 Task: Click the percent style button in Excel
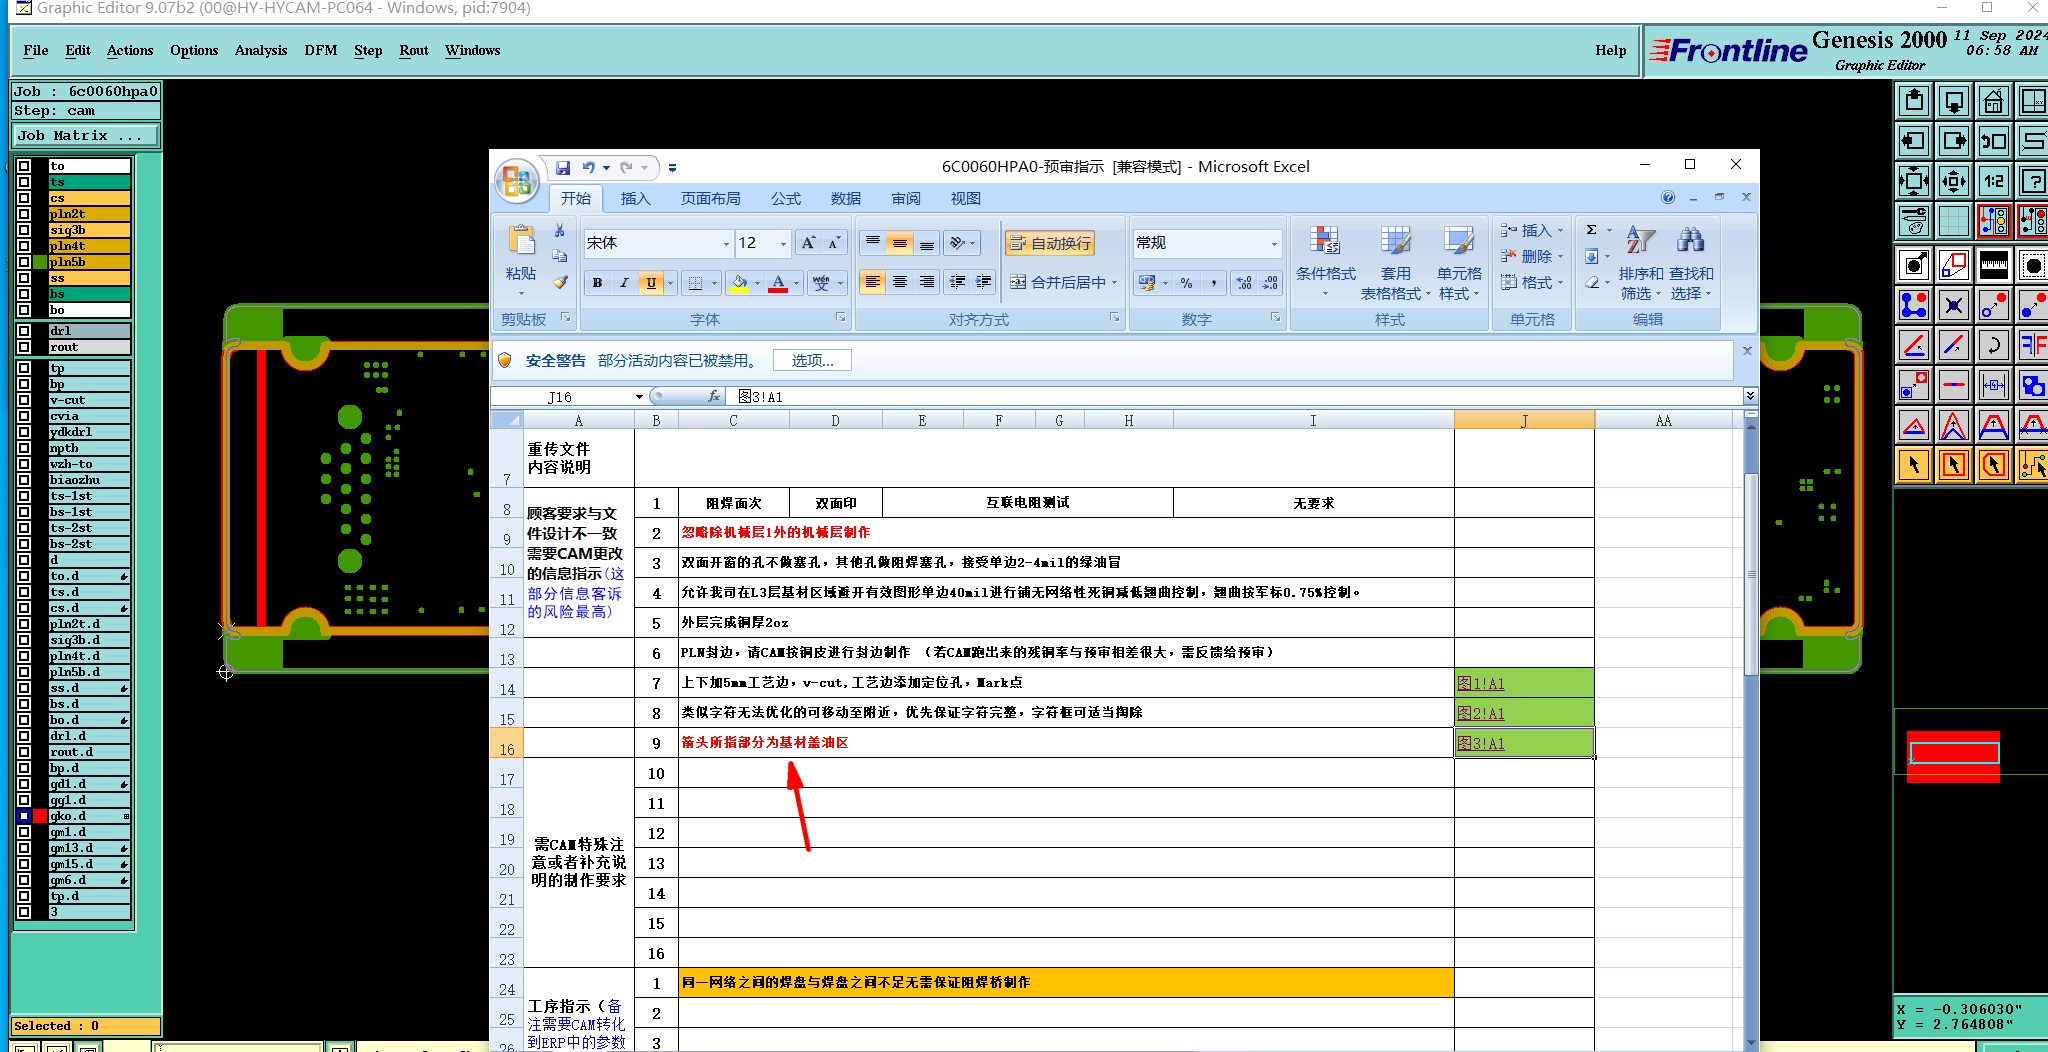coord(1187,283)
